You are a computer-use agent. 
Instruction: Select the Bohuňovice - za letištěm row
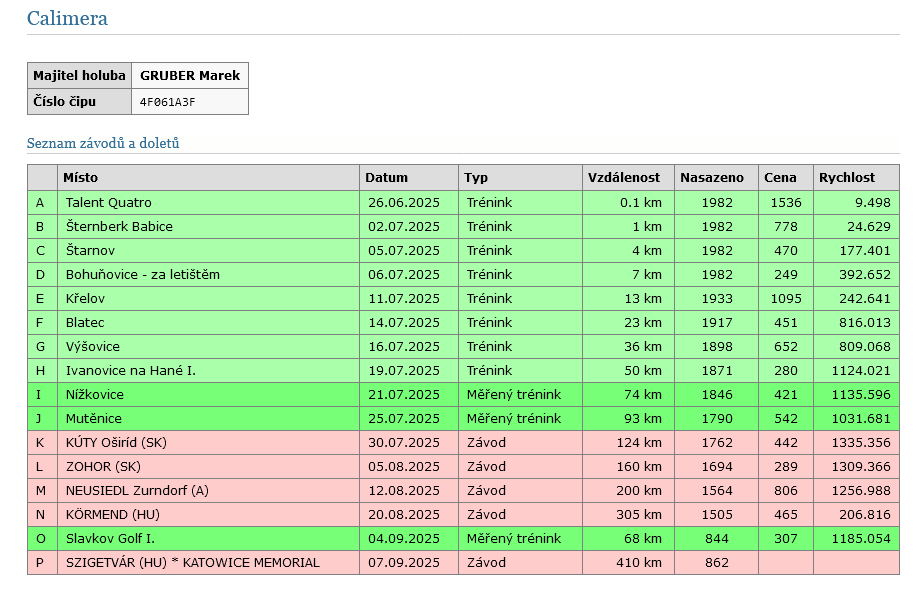(142, 275)
